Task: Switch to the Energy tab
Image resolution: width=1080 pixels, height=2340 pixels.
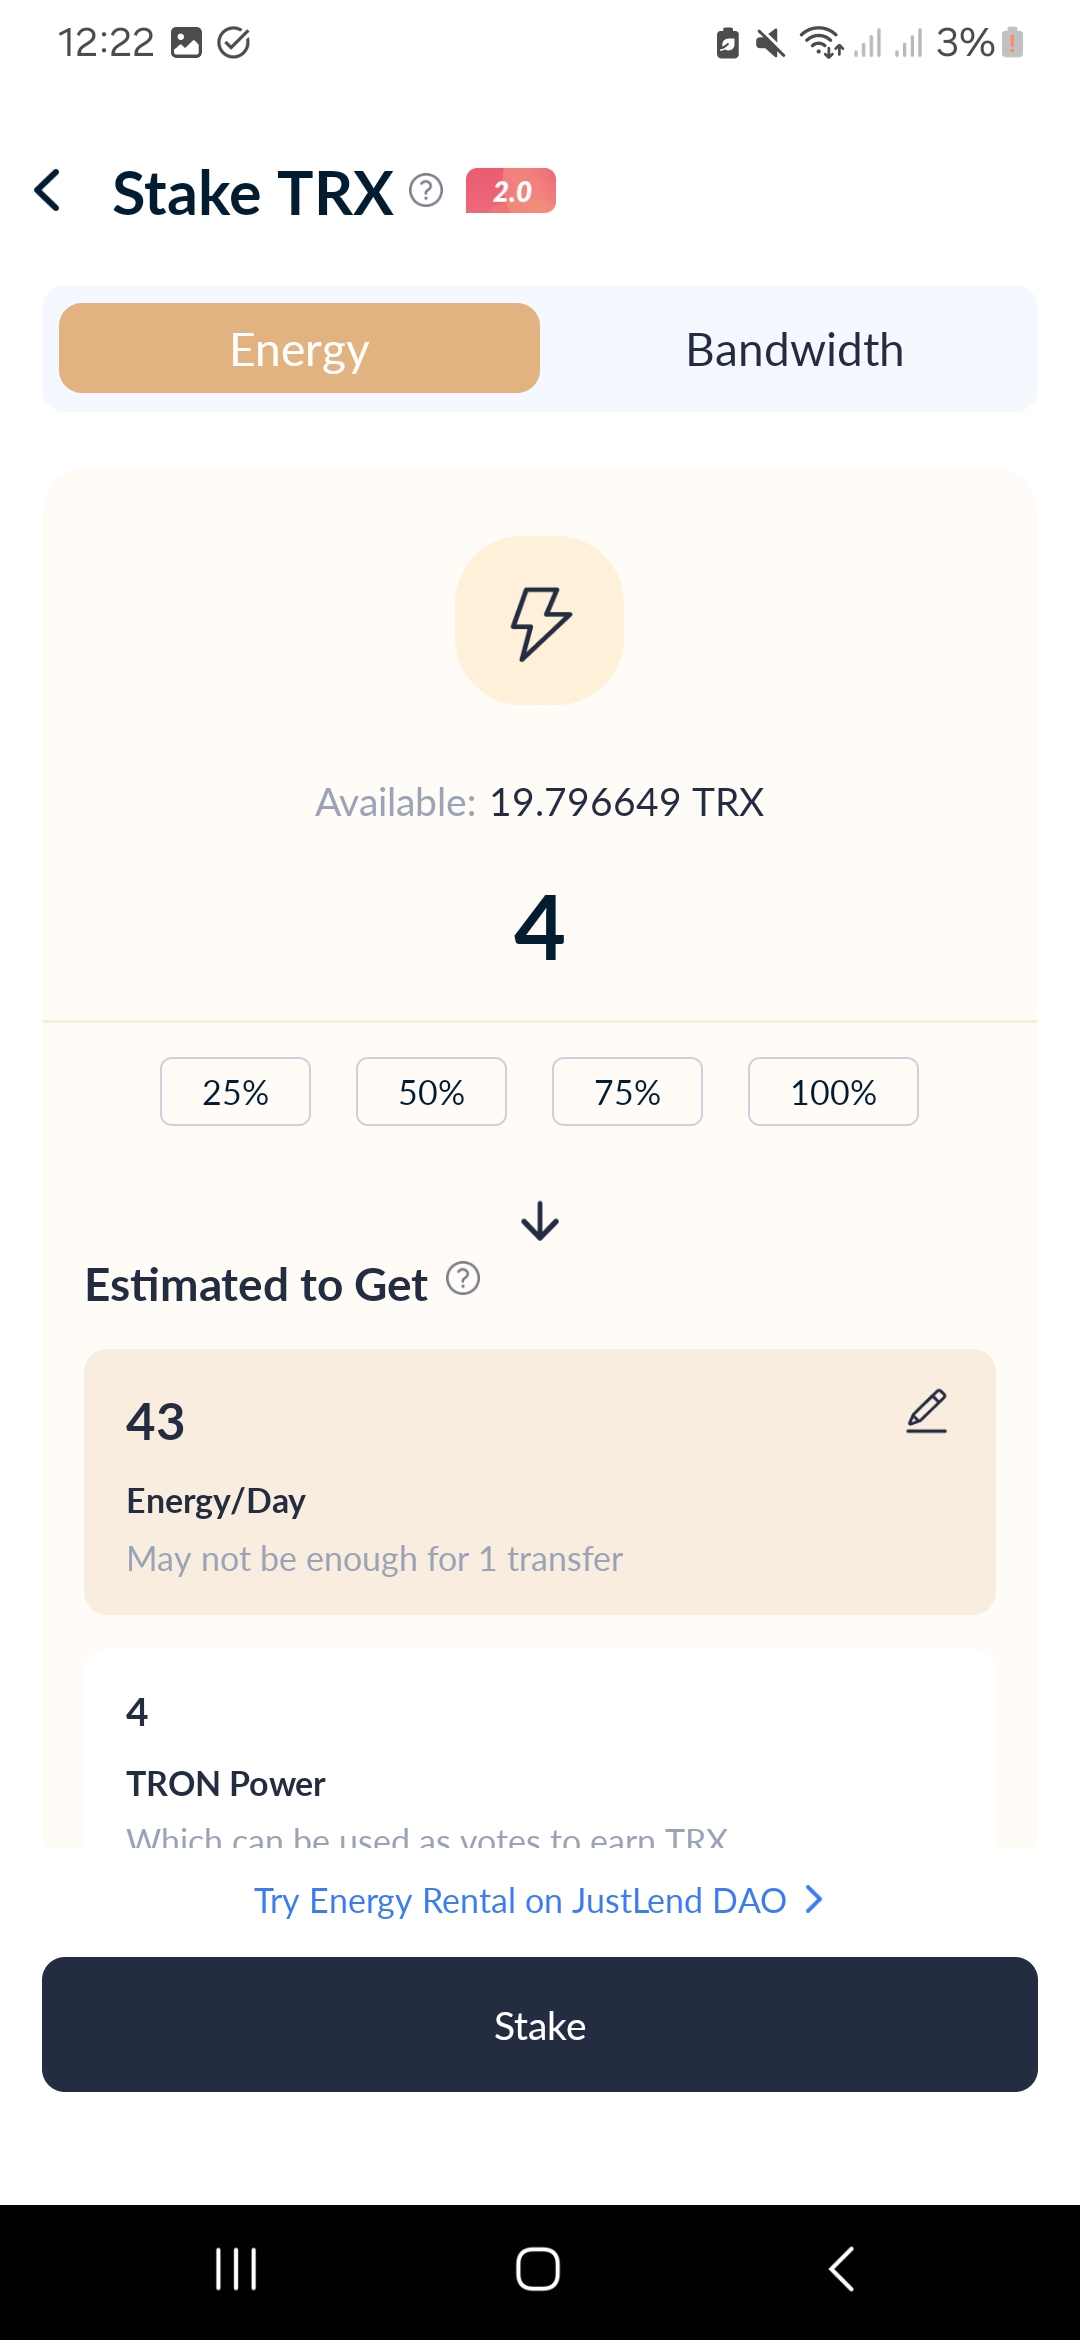Action: pyautogui.click(x=299, y=348)
